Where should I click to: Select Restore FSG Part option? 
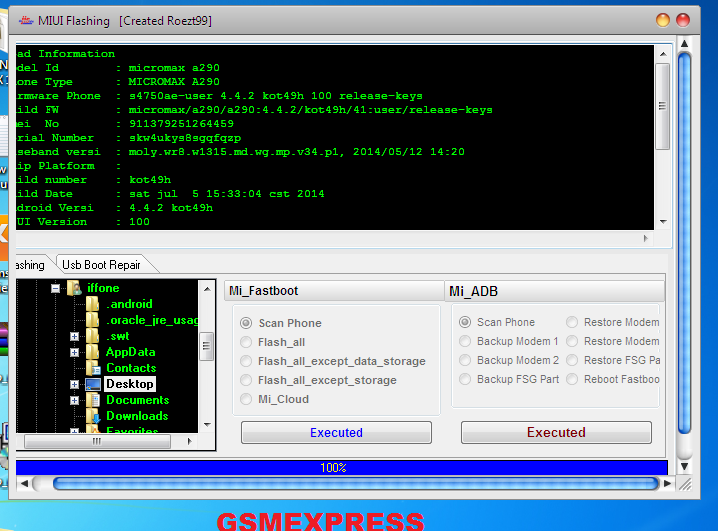(x=572, y=360)
